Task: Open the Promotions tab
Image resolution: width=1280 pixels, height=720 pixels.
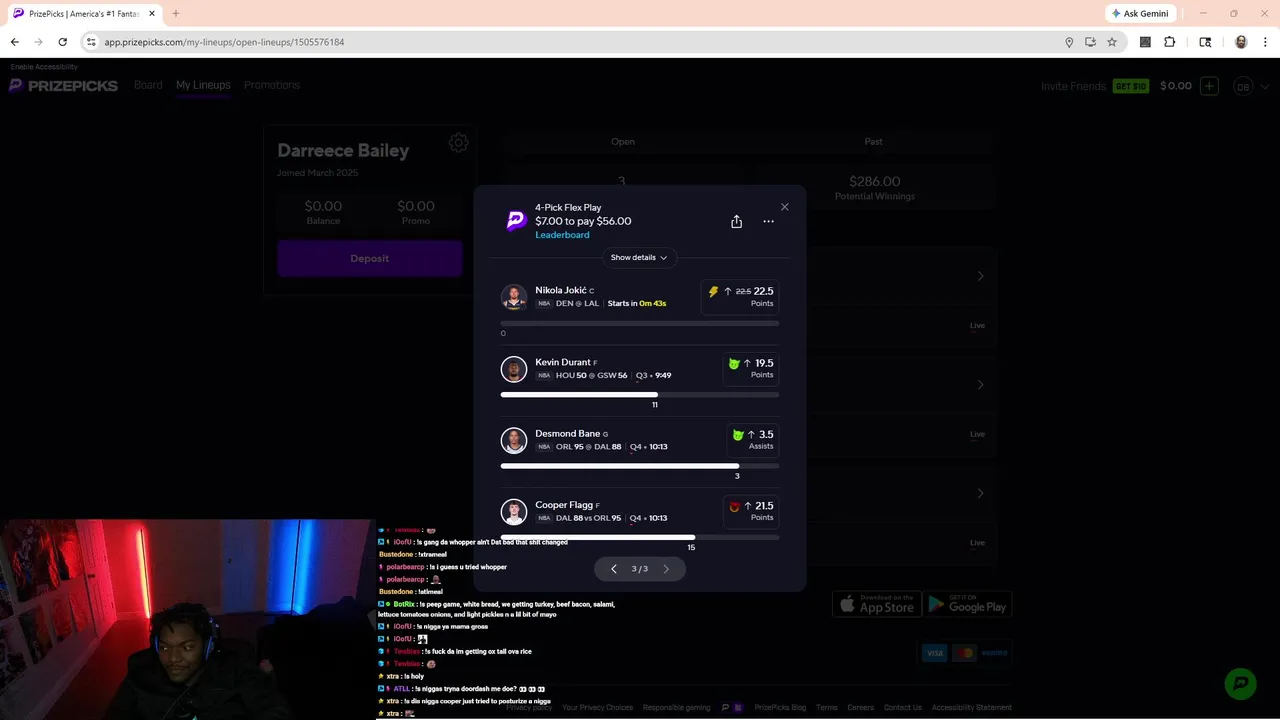Action: 272,85
